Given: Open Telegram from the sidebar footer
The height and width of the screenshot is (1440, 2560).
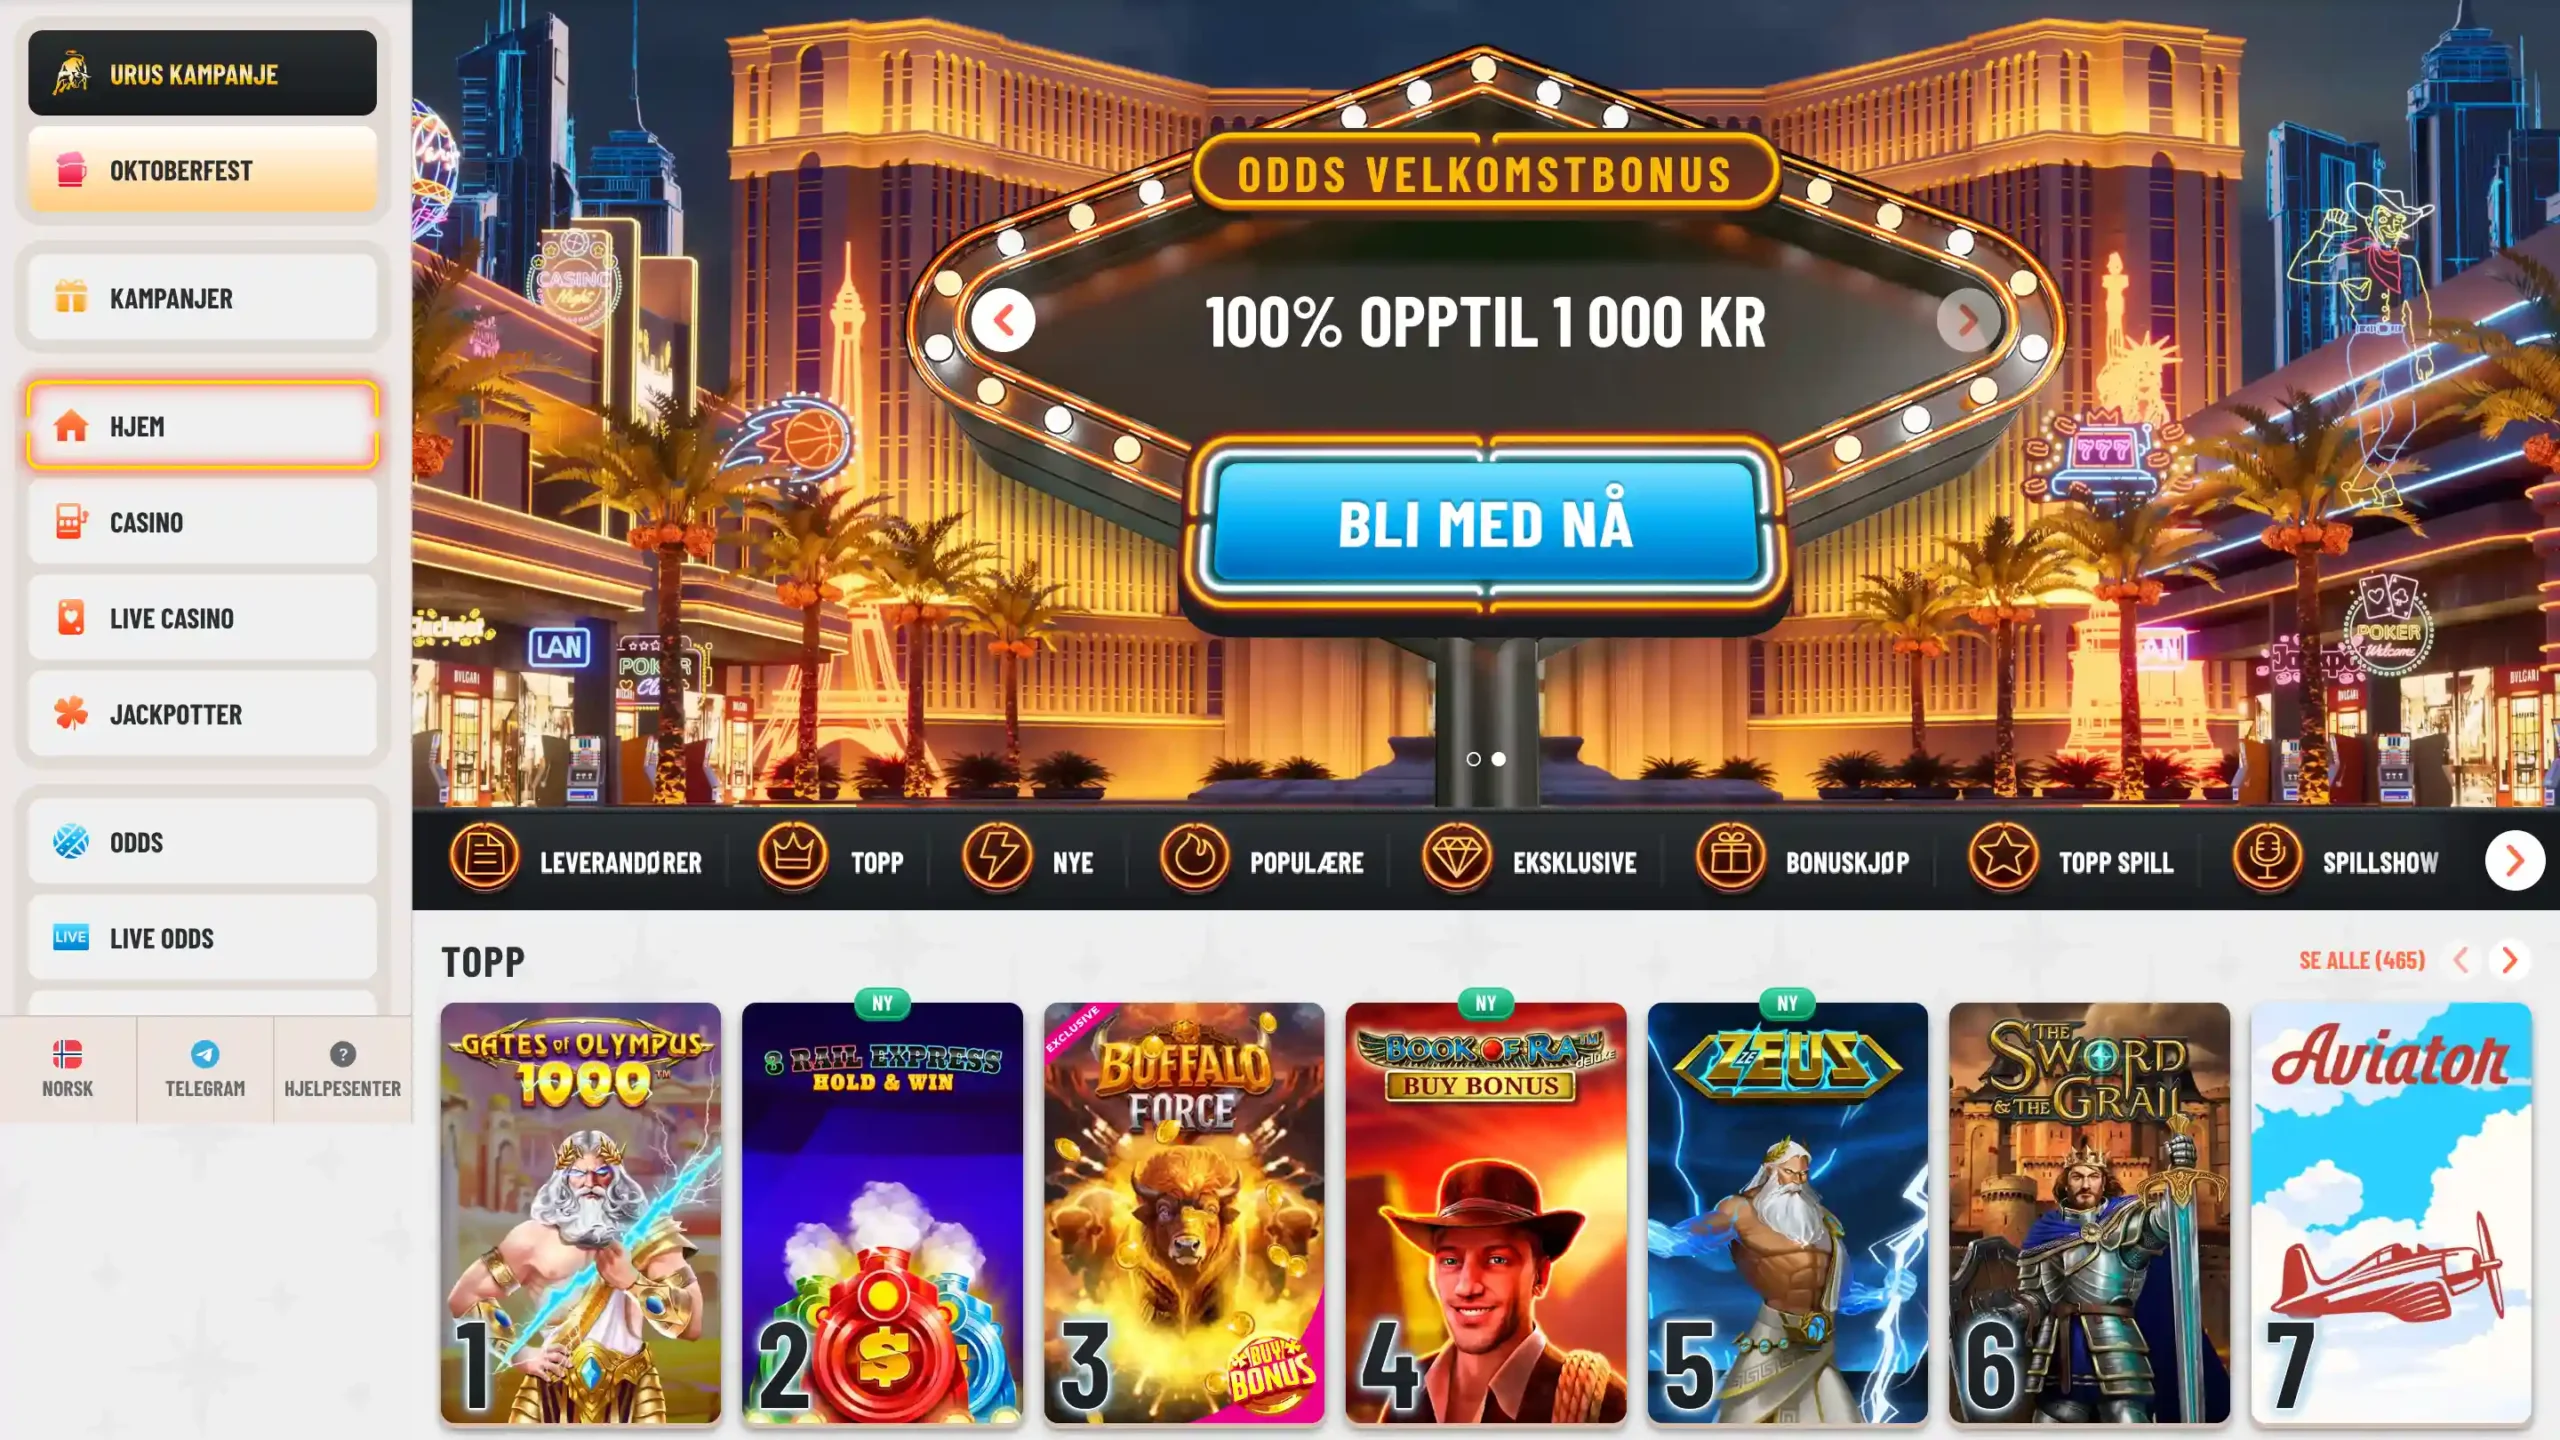Looking at the screenshot, I should click(205, 1069).
